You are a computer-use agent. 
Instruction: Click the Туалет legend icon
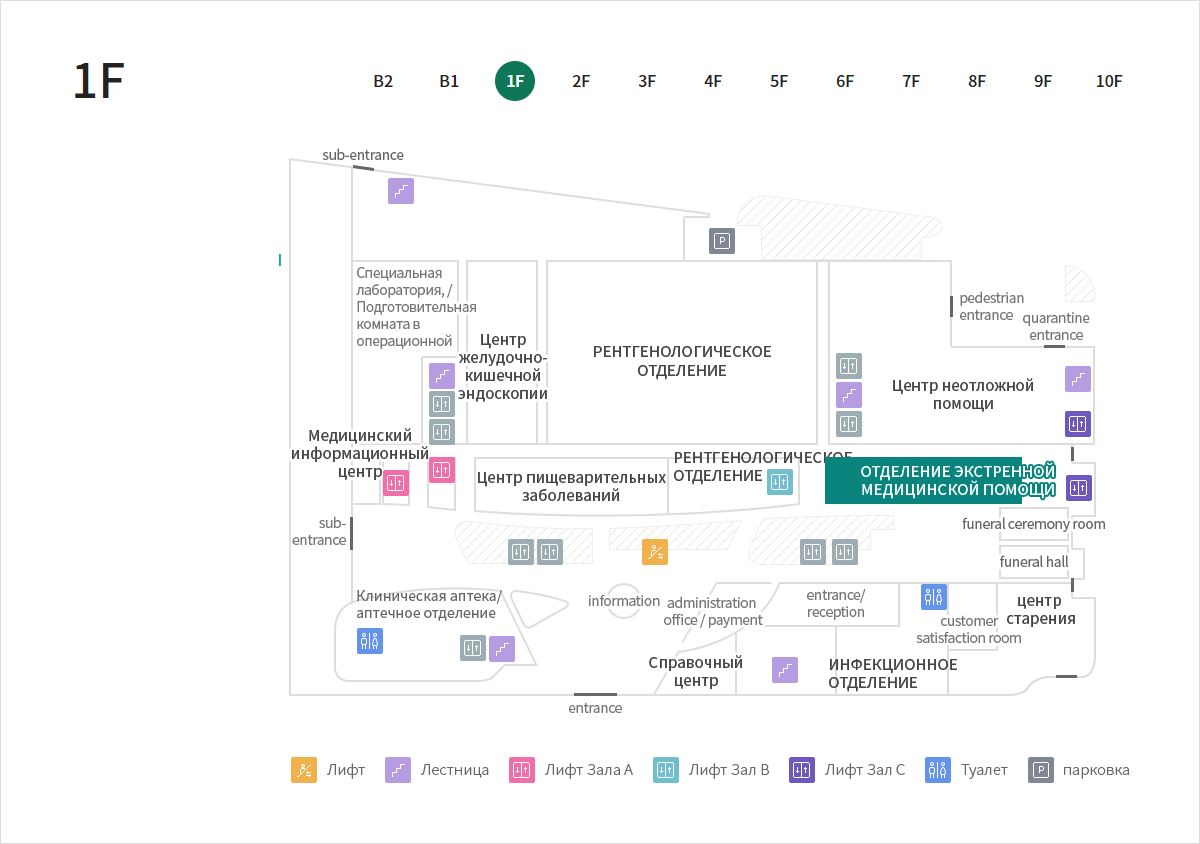tap(938, 770)
